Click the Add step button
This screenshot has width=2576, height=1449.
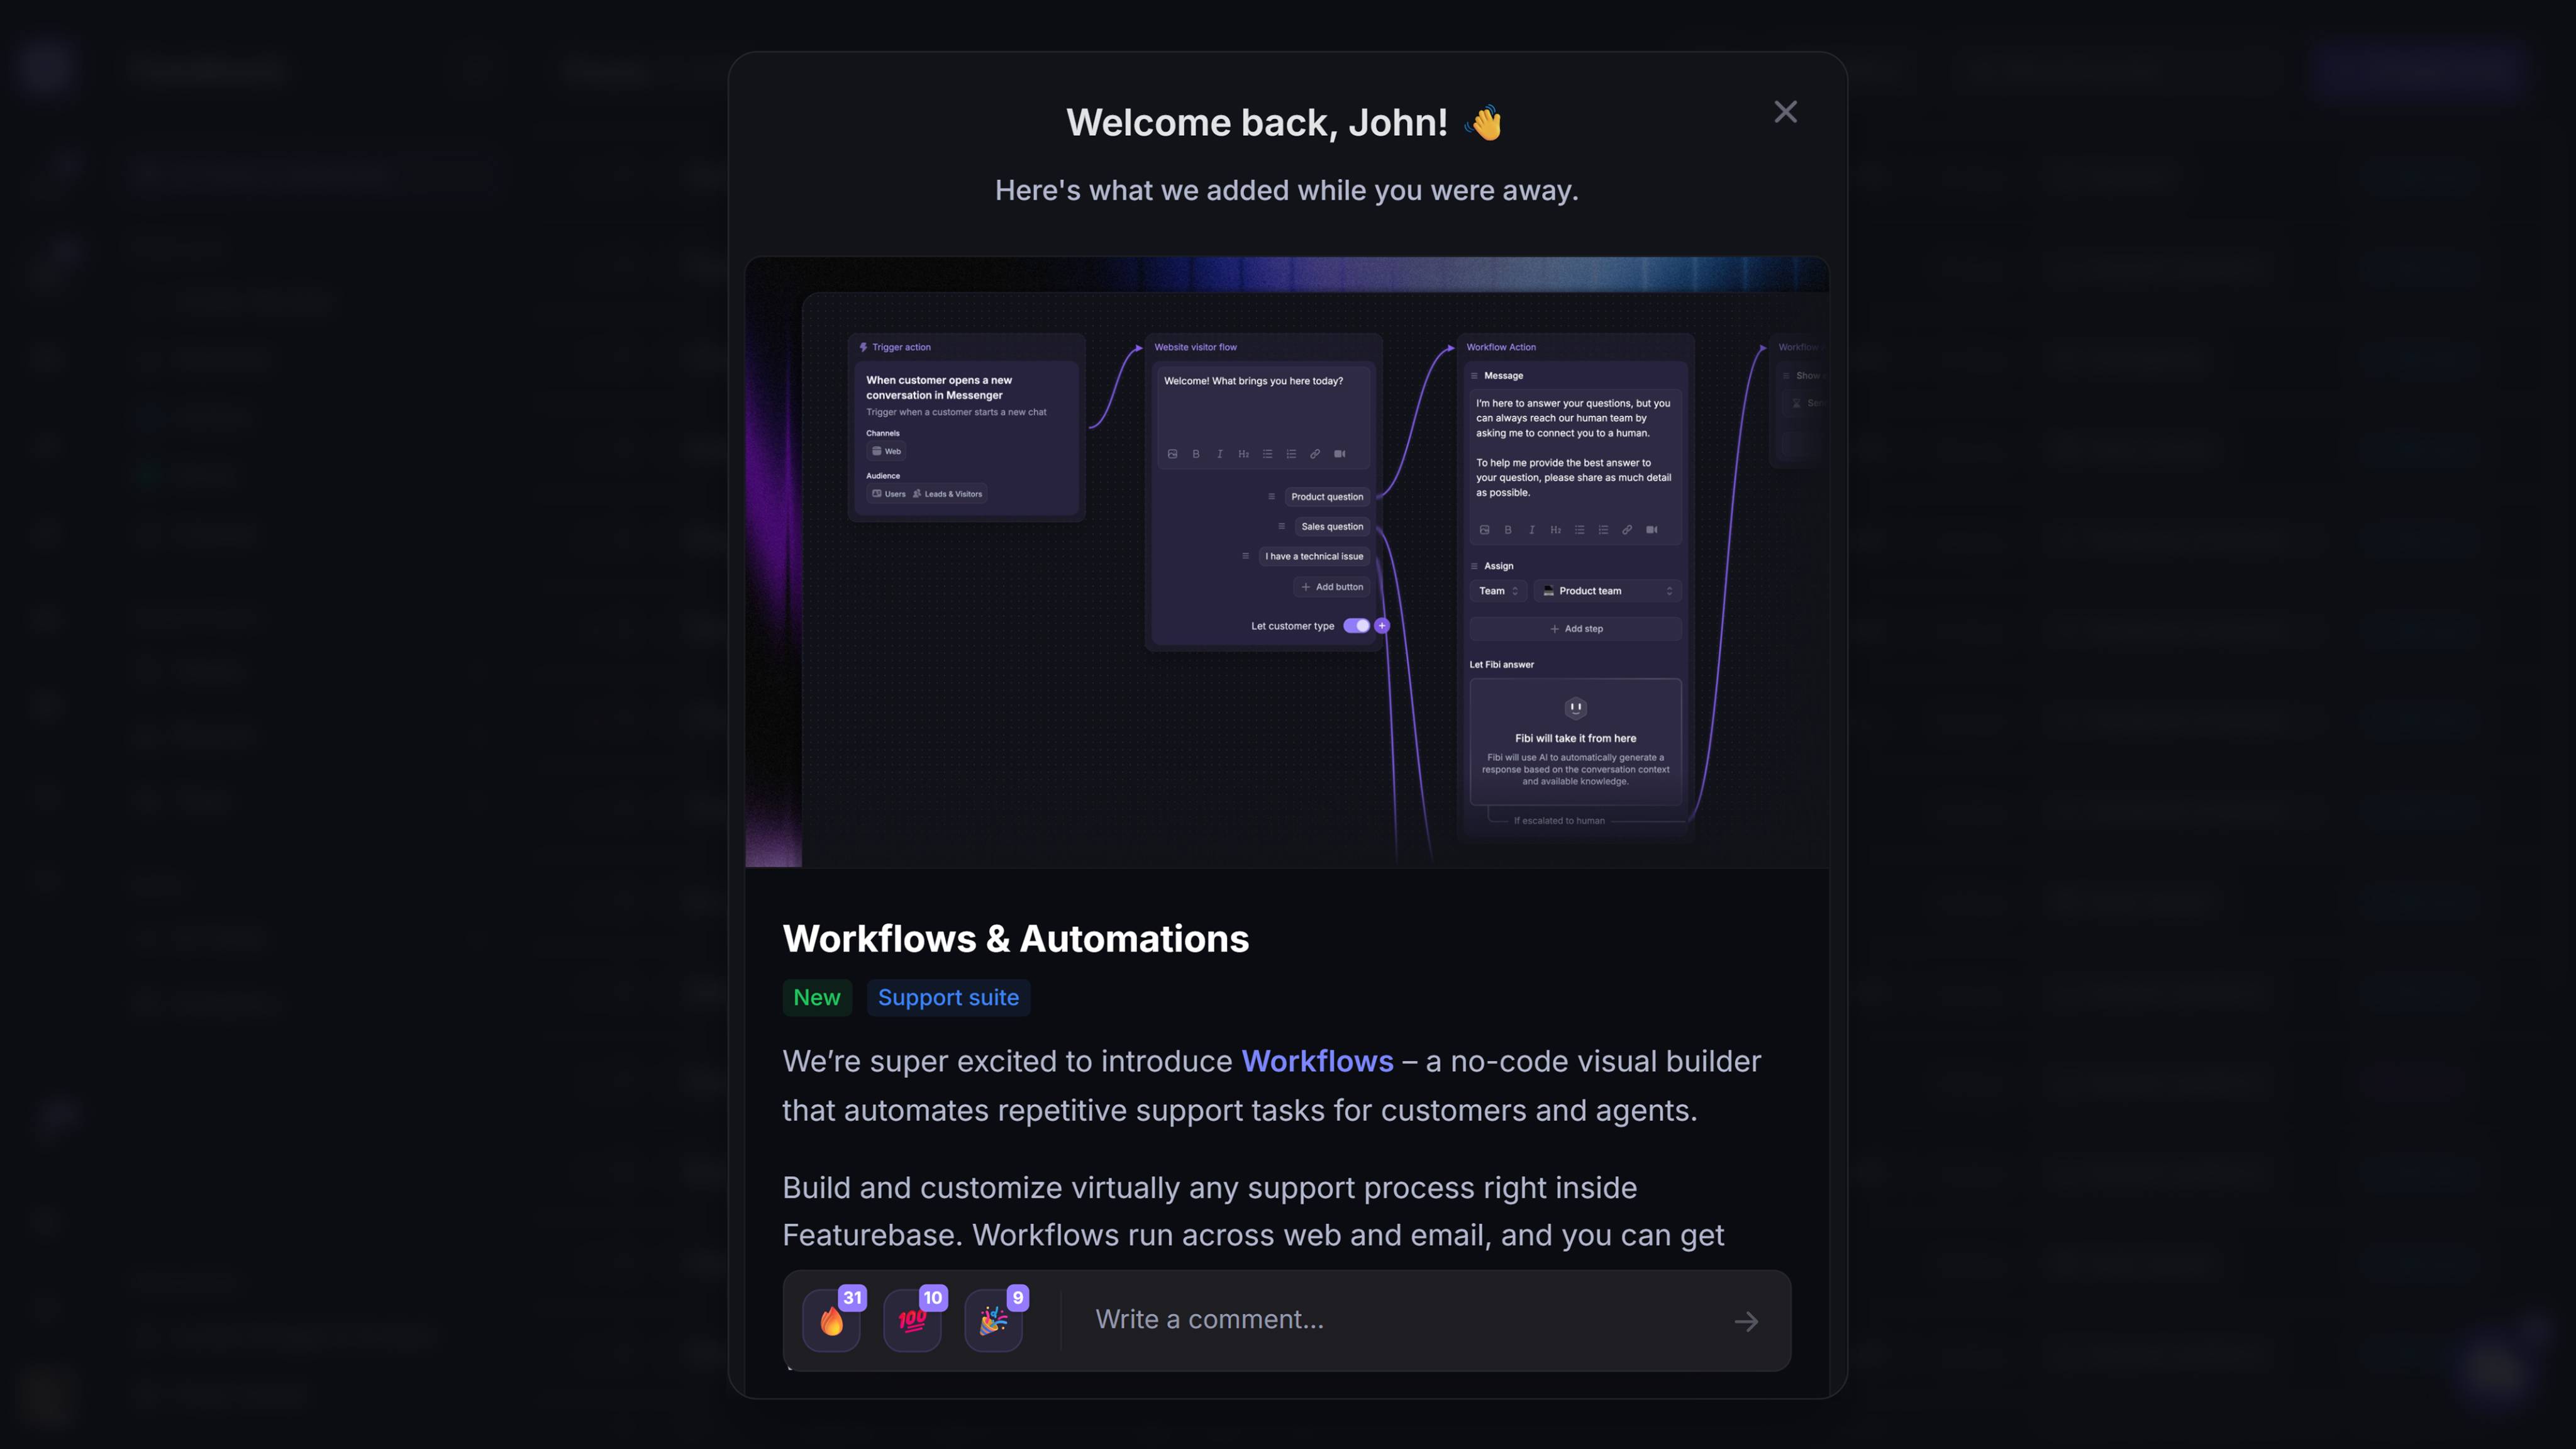point(1576,629)
